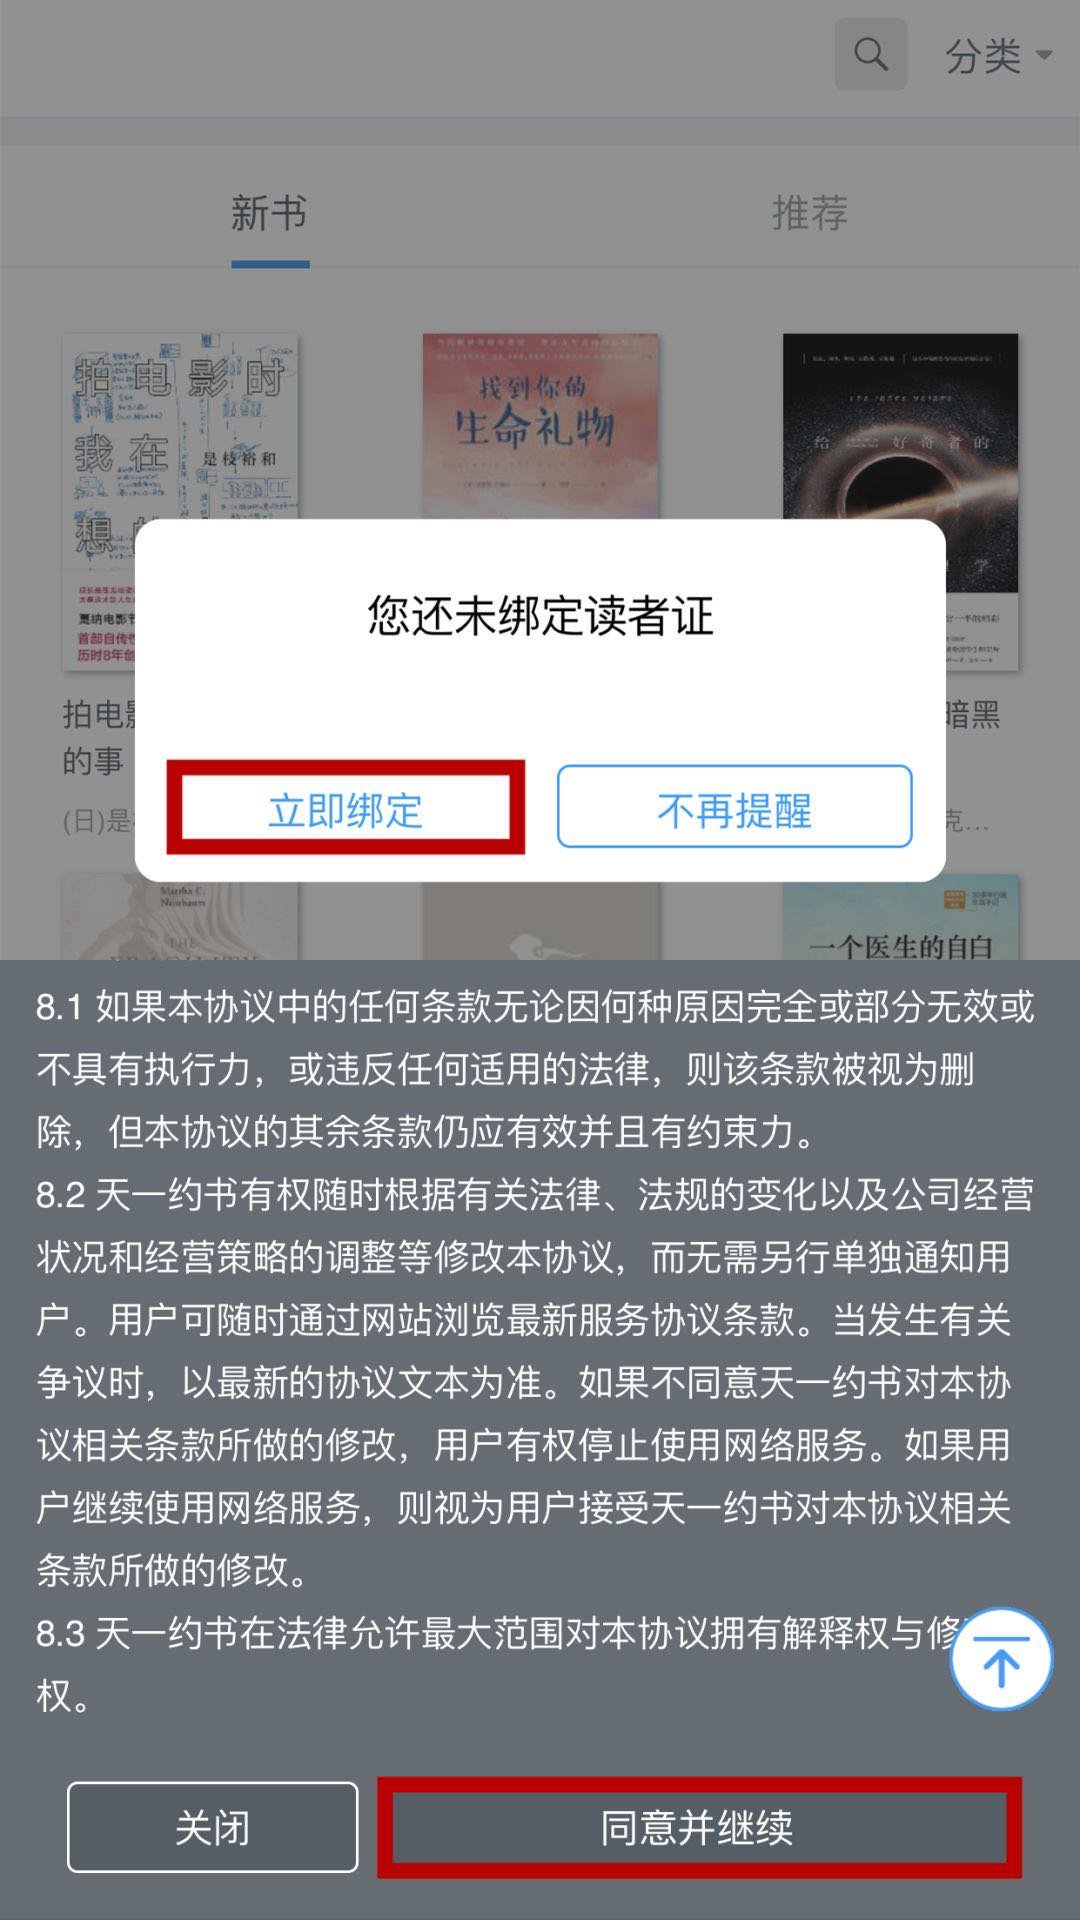
Task: Click the author text starting with (日)是
Action: point(98,821)
